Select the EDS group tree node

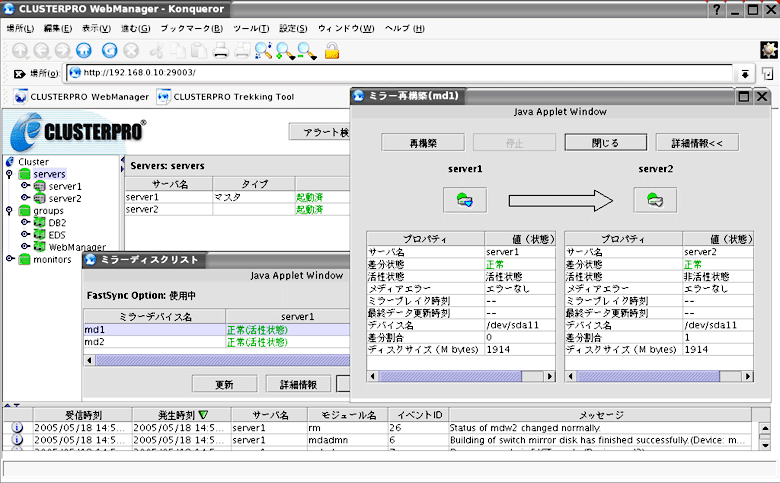point(57,235)
